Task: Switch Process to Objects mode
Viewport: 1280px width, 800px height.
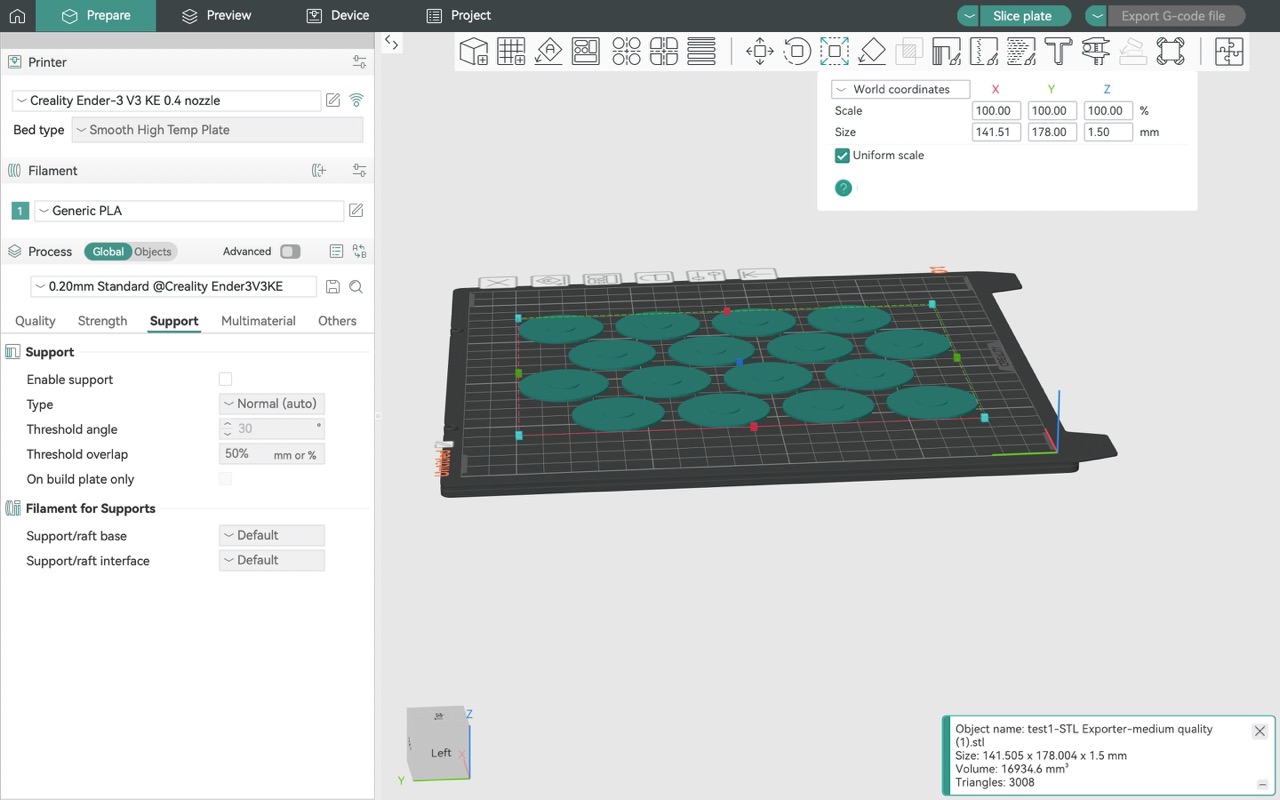Action: coord(153,252)
